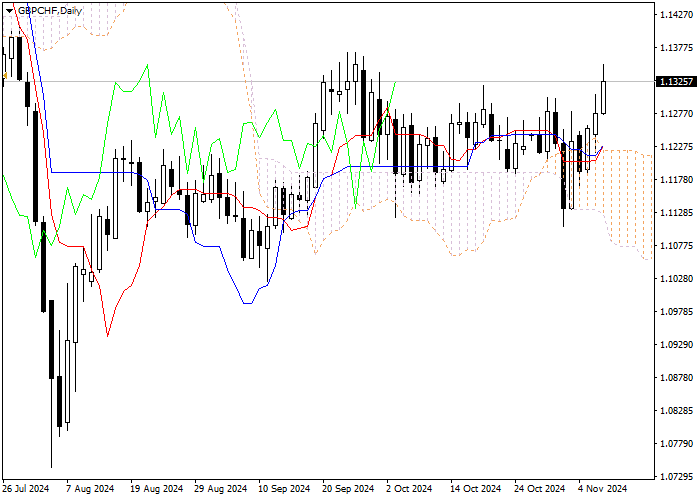This screenshot has width=700, height=500.
Task: Select the 26 Jul 2024 date label
Action: click(25, 489)
